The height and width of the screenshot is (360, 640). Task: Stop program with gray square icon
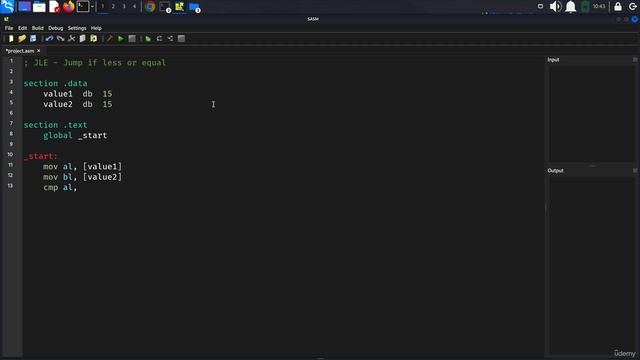132,38
